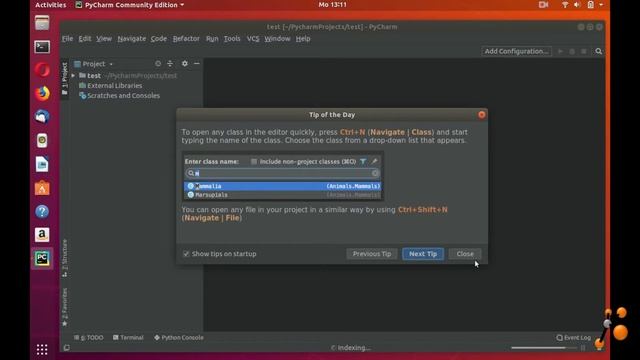The image size is (640, 360).
Task: Open the File menu
Action: coord(67,39)
